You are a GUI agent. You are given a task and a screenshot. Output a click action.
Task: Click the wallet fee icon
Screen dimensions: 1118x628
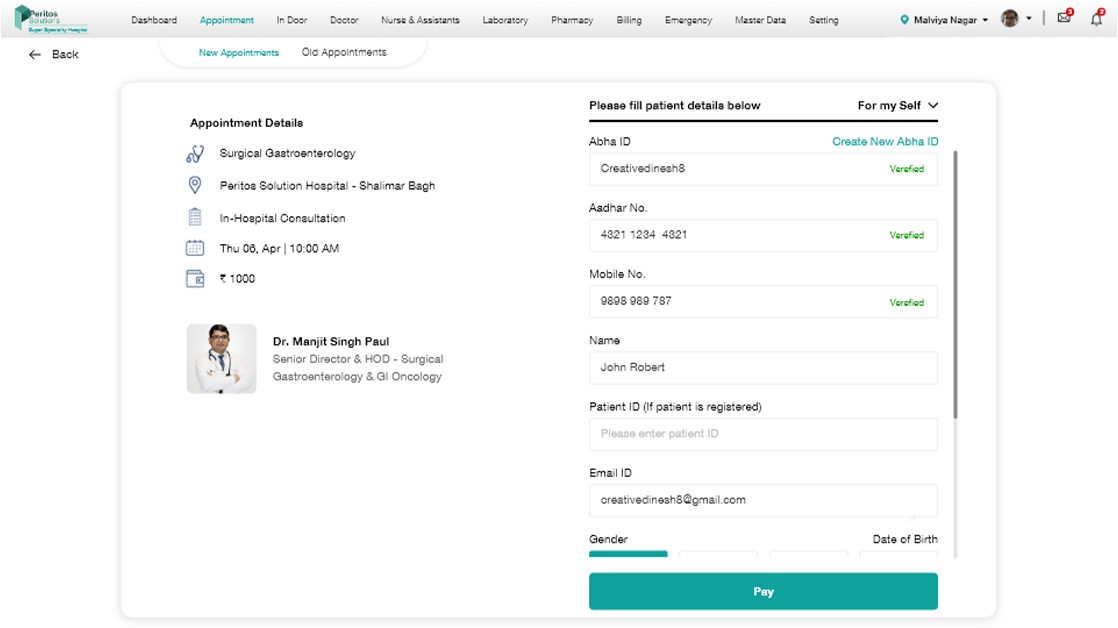[x=195, y=279]
